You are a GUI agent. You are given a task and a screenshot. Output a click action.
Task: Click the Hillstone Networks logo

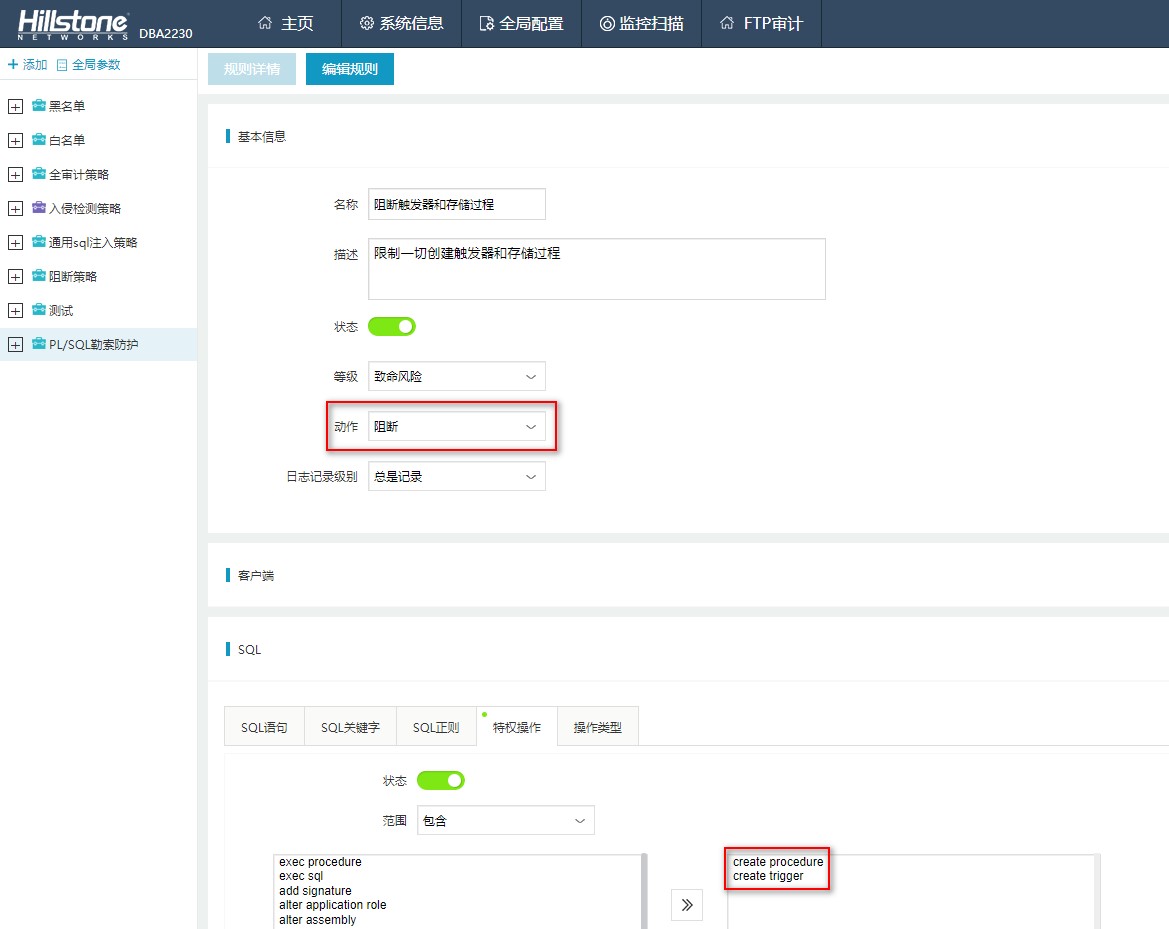[73, 25]
